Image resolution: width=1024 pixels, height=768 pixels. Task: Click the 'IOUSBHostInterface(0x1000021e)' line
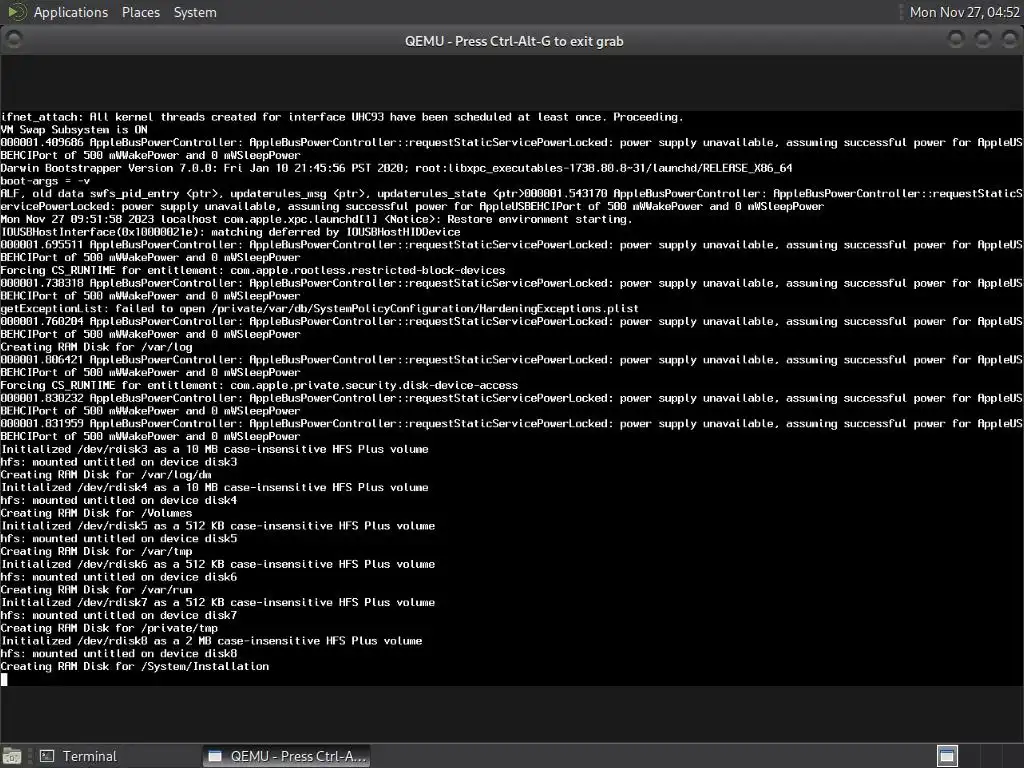coord(230,232)
